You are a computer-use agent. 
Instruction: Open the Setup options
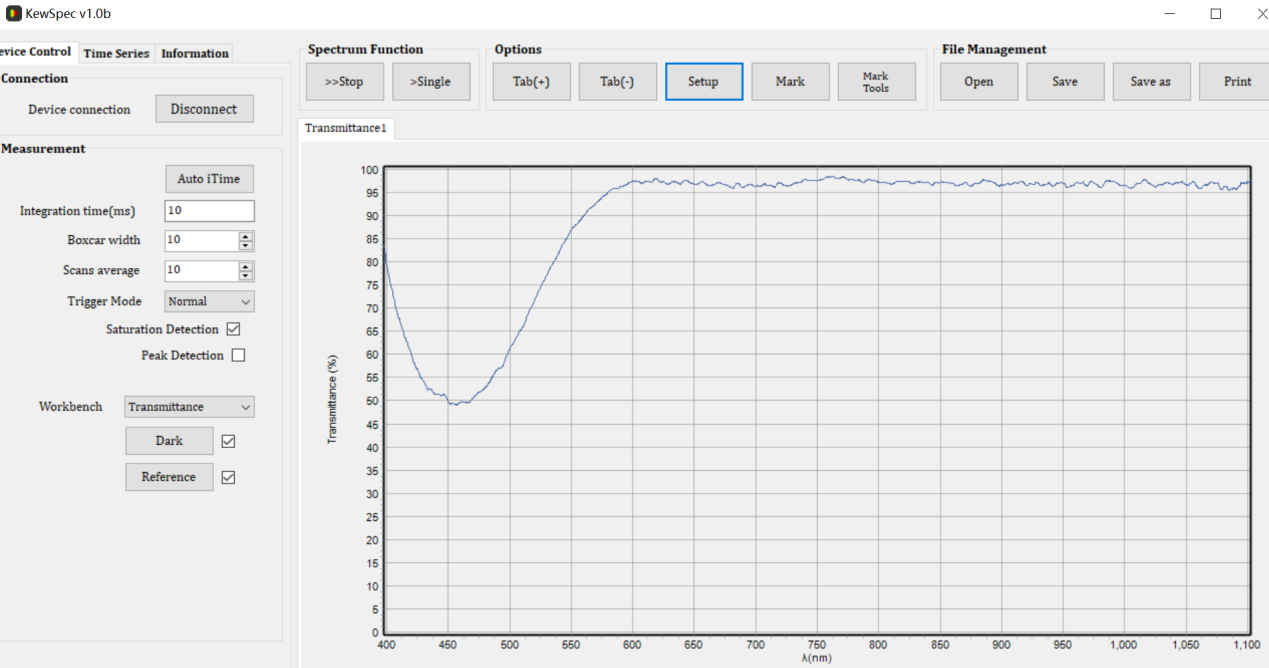[703, 82]
